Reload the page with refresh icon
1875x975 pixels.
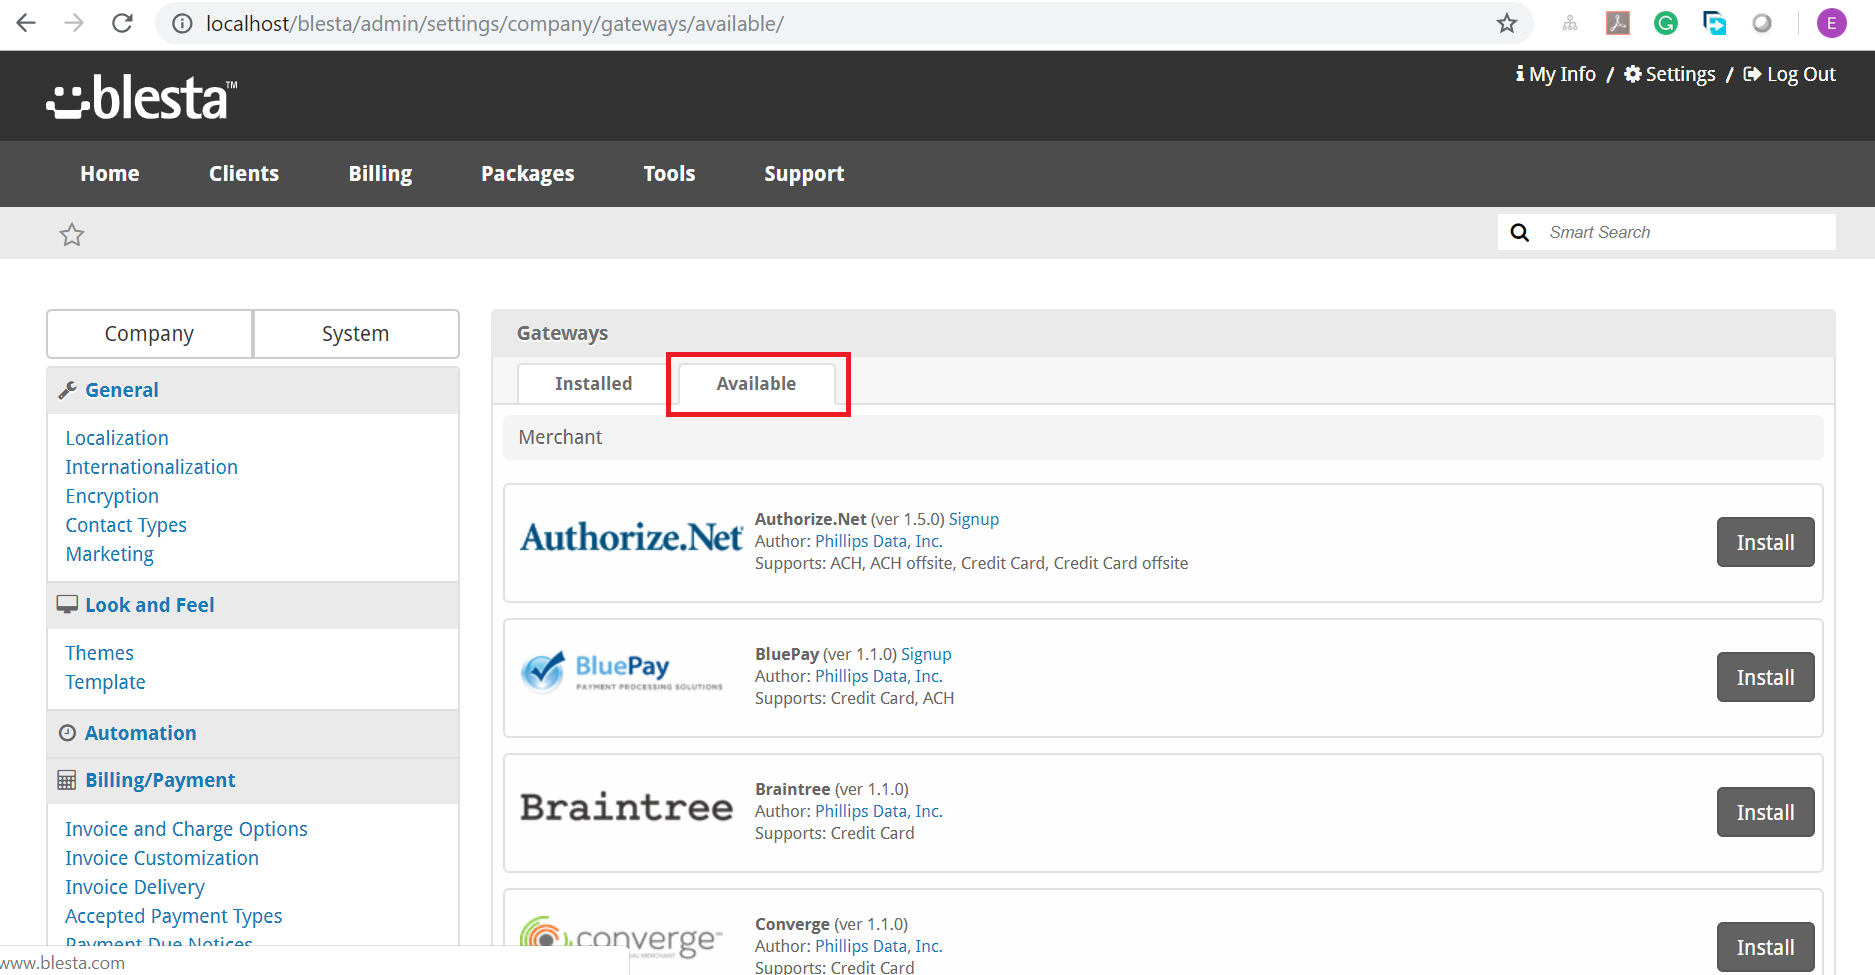point(122,23)
